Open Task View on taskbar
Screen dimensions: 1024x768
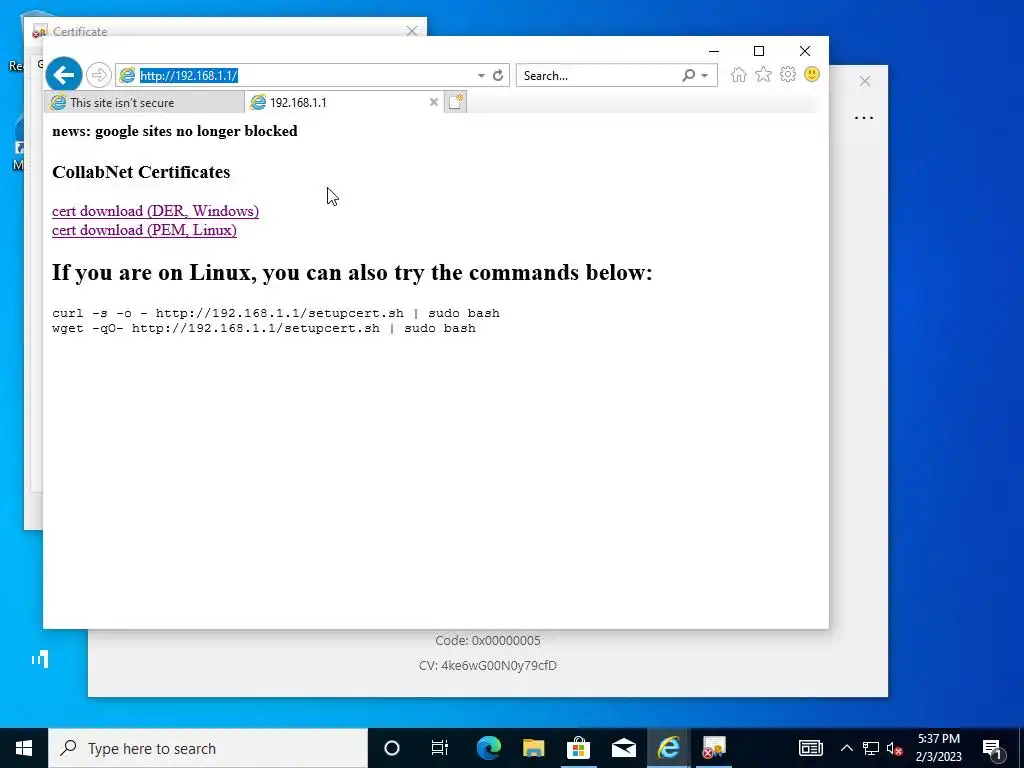click(x=440, y=748)
